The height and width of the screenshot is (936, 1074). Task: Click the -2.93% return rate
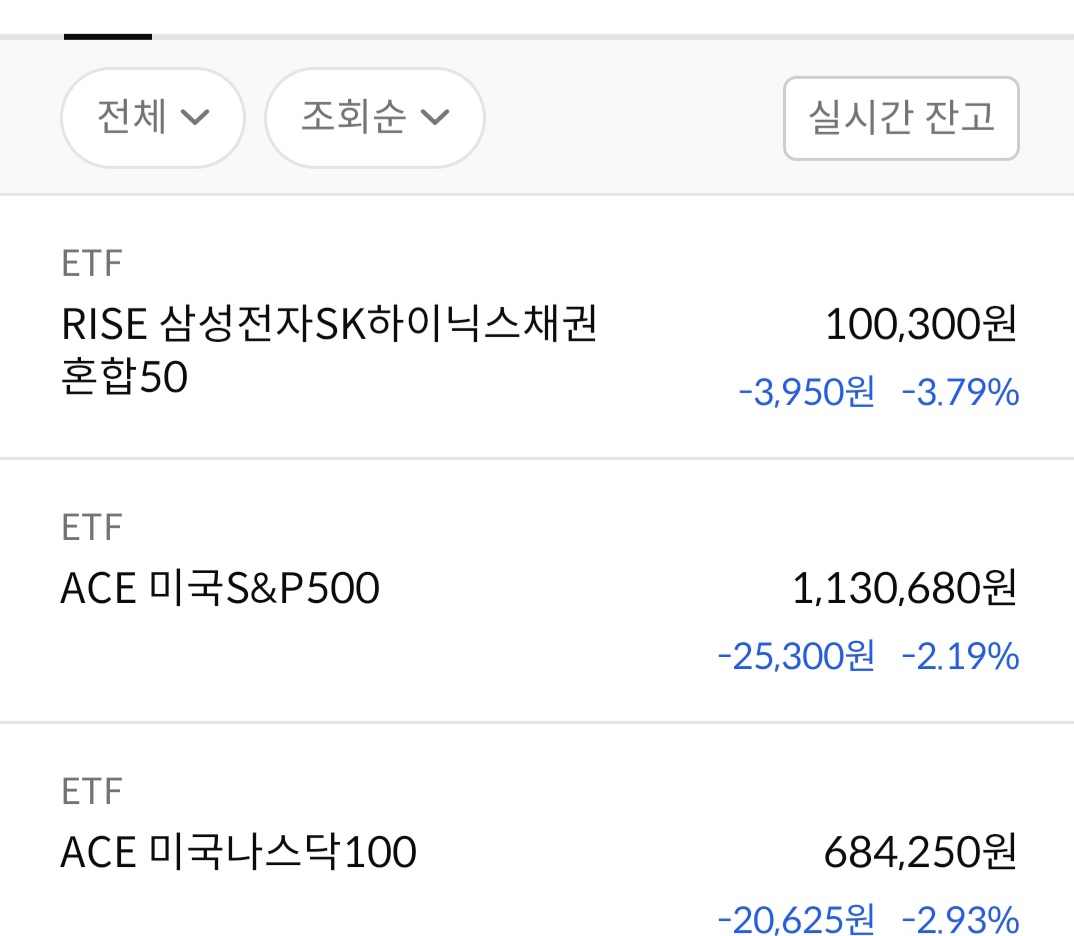pos(960,918)
